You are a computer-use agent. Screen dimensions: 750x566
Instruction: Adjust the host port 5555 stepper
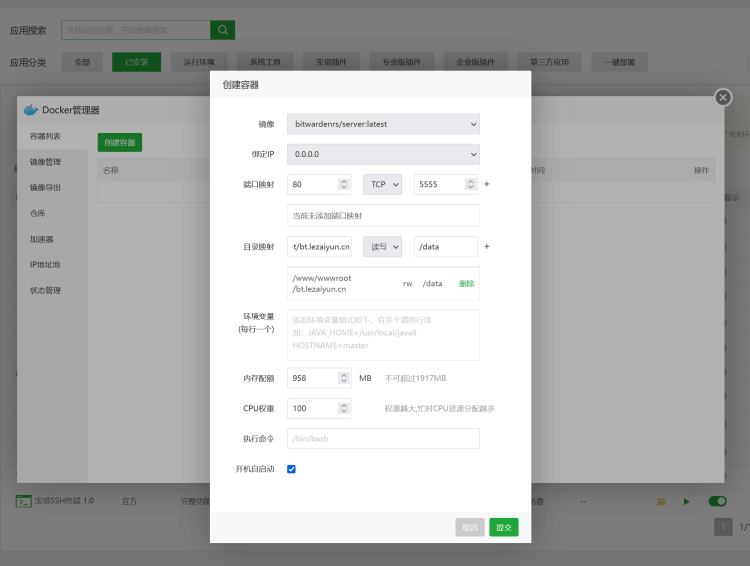pos(471,184)
